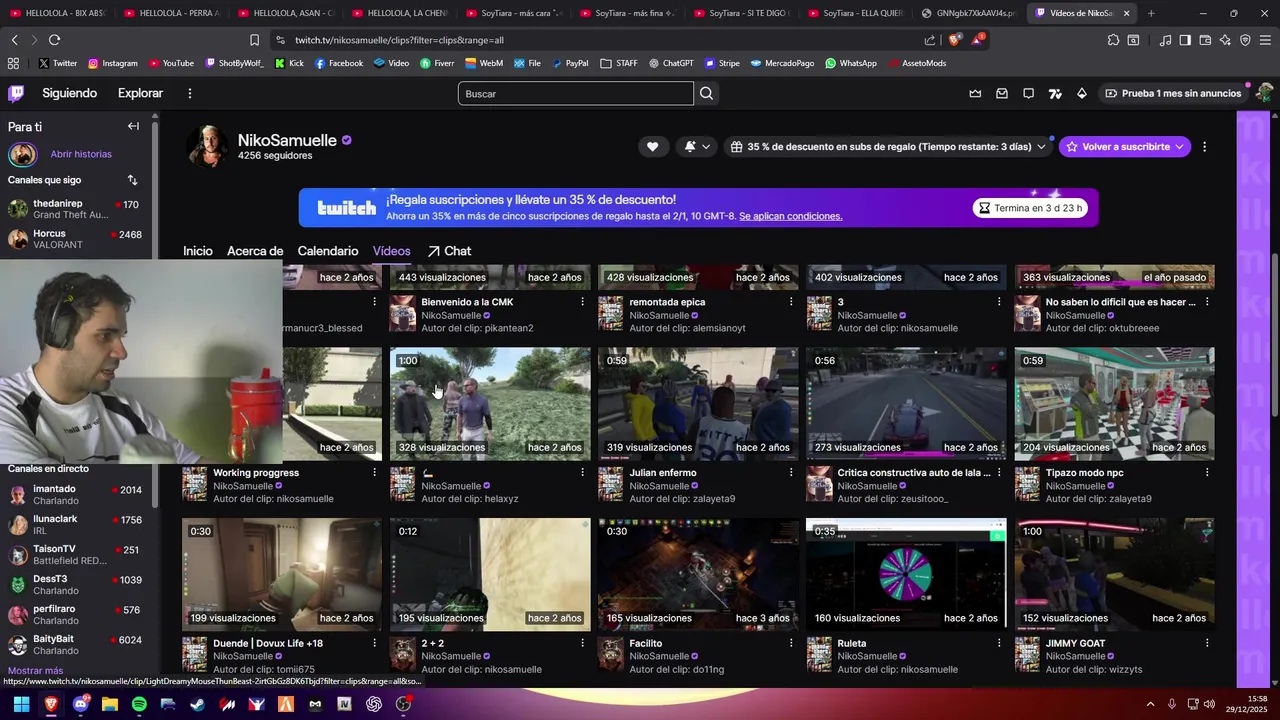
Task: Open Steam from taskbar
Action: 197,704
